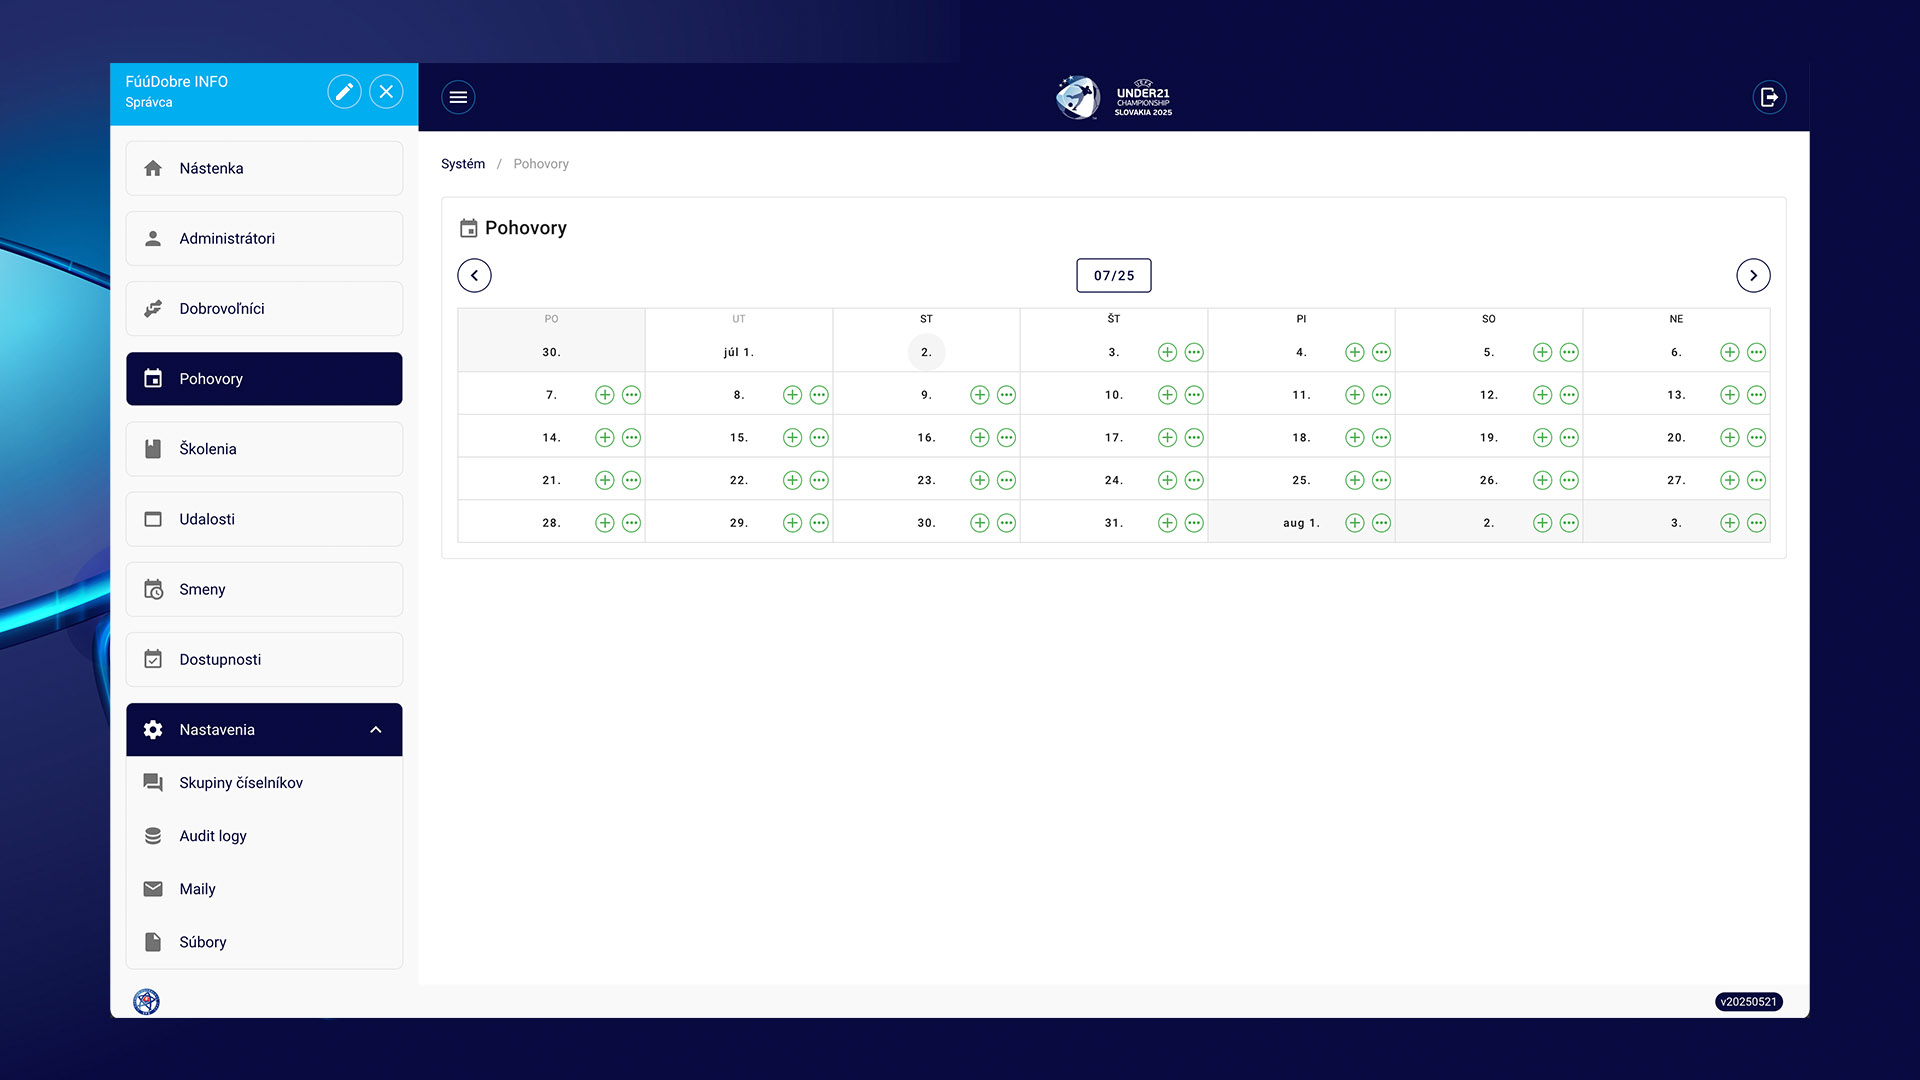This screenshot has height=1080, width=1920.
Task: Click the Systém breadcrumb link
Action: pyautogui.click(x=463, y=164)
